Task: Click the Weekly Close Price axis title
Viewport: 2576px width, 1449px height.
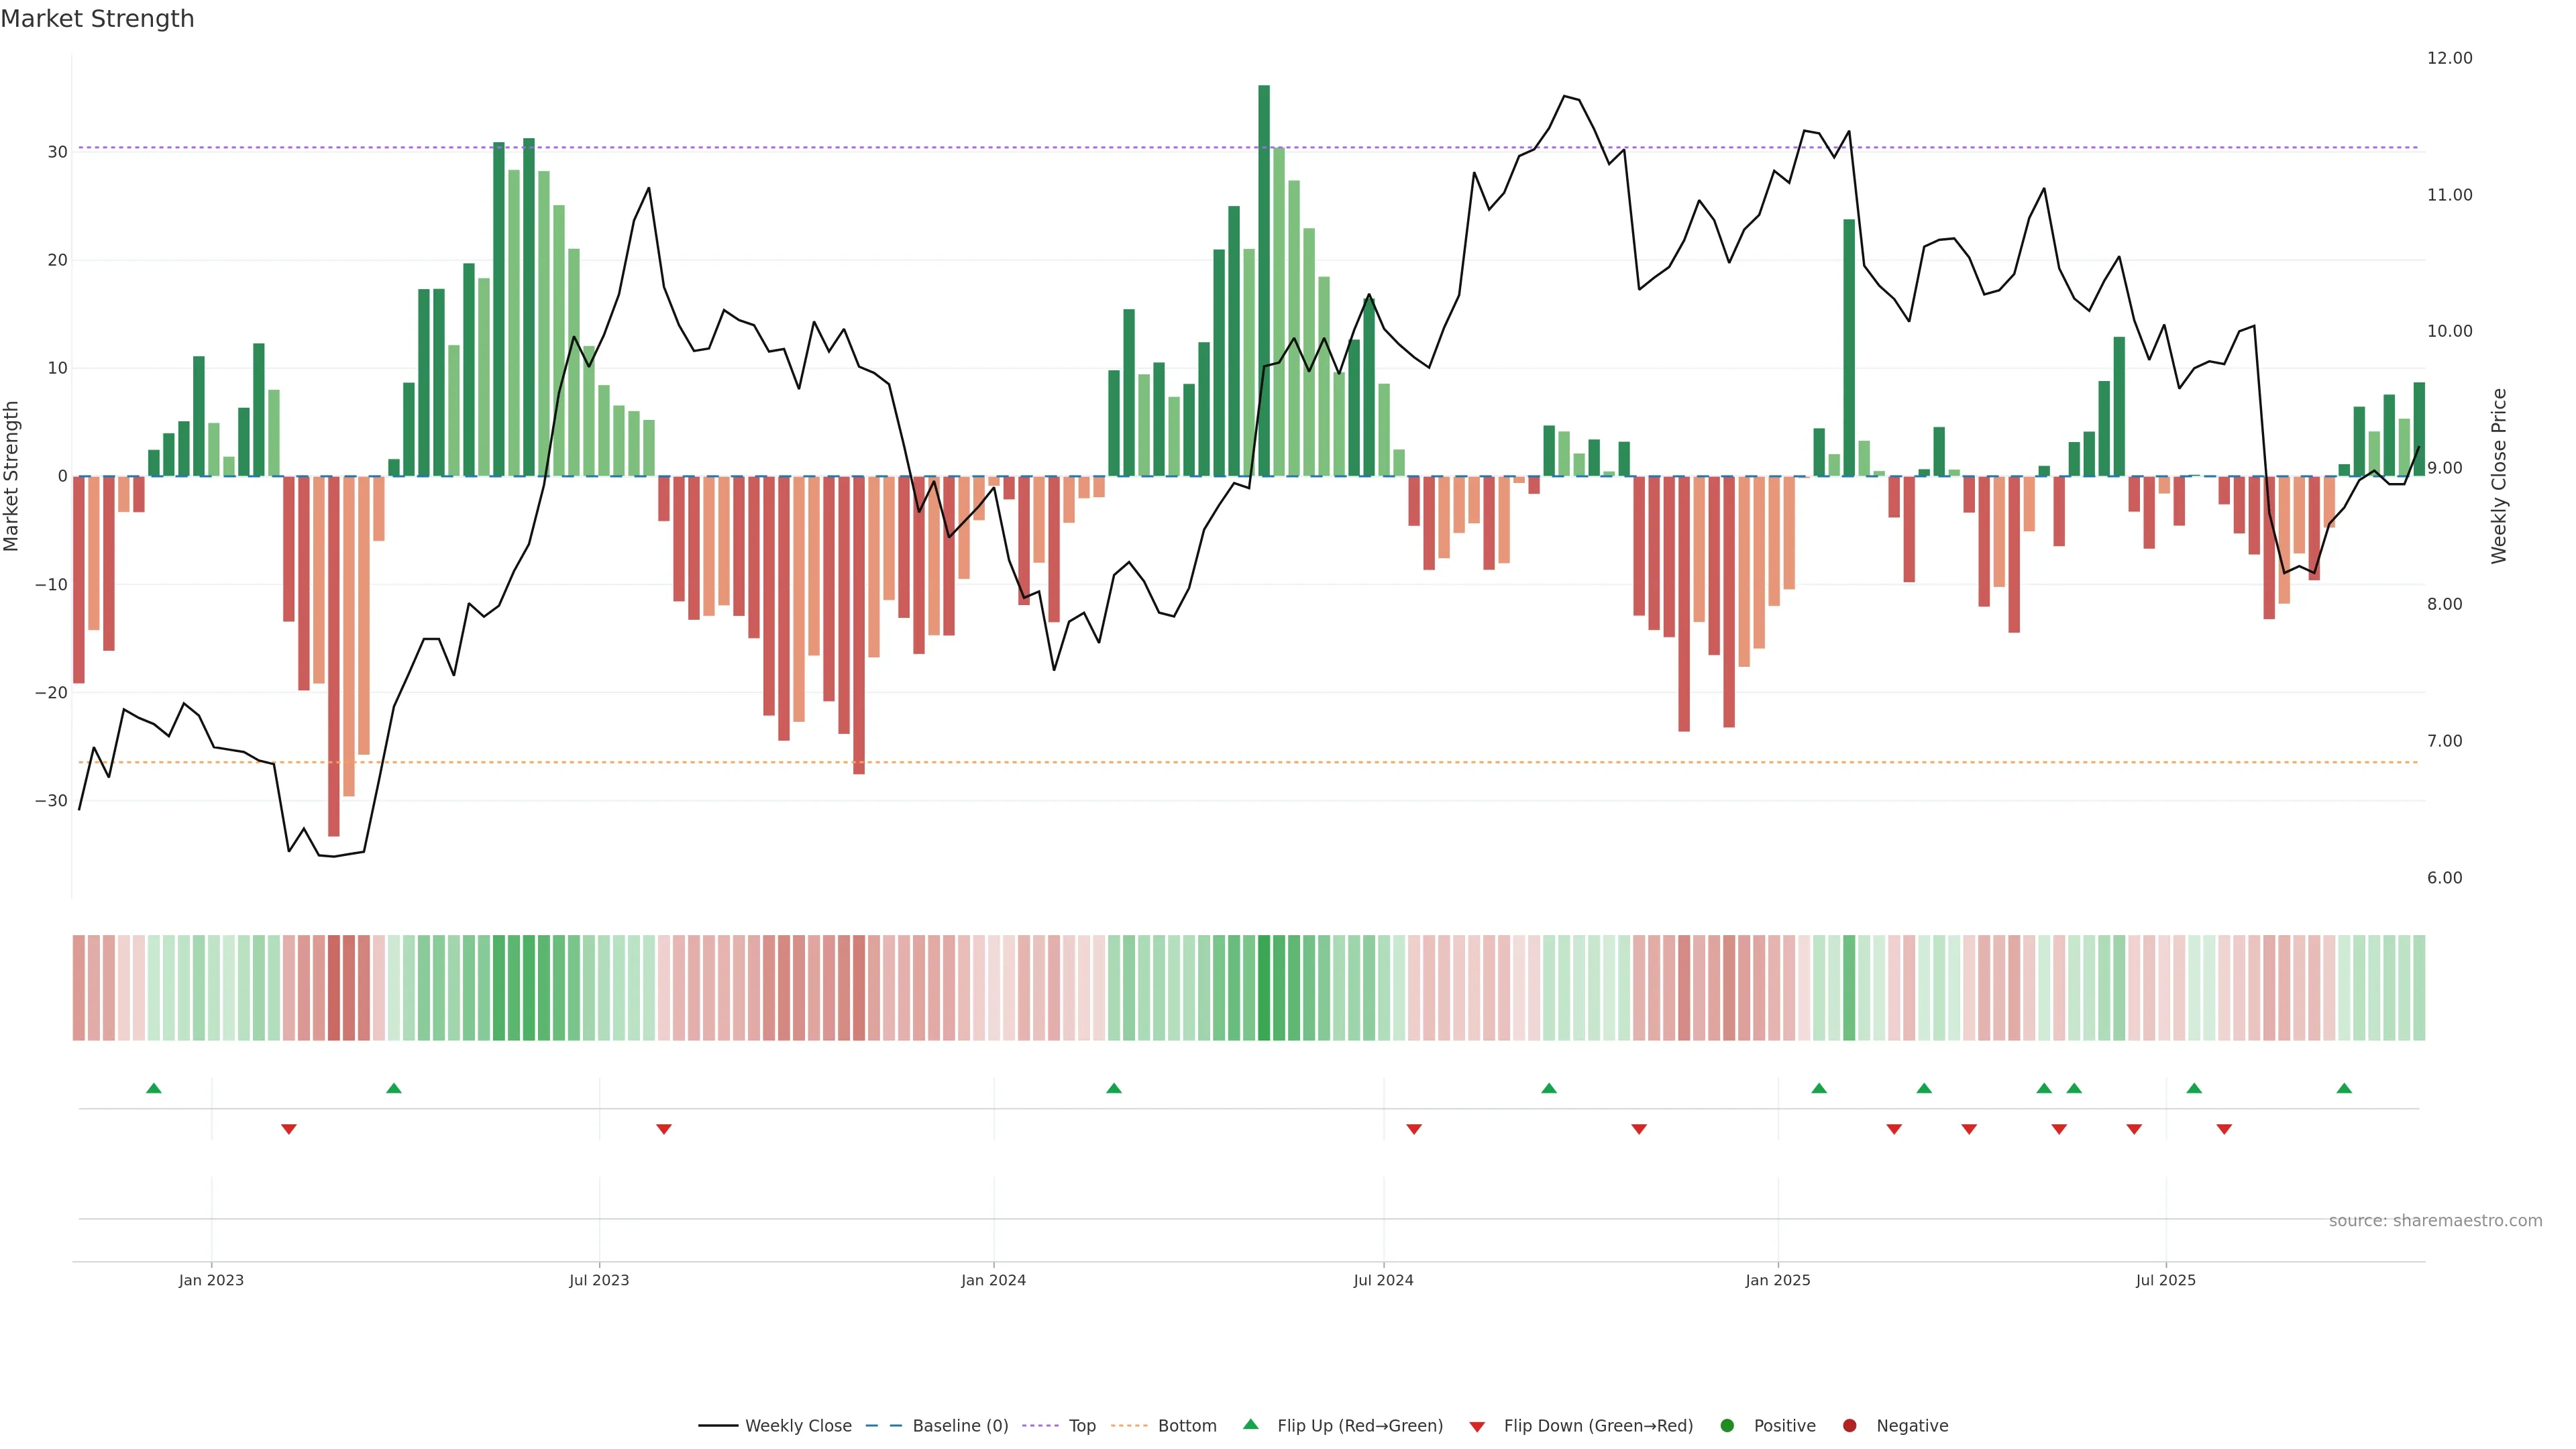Action: [2499, 476]
